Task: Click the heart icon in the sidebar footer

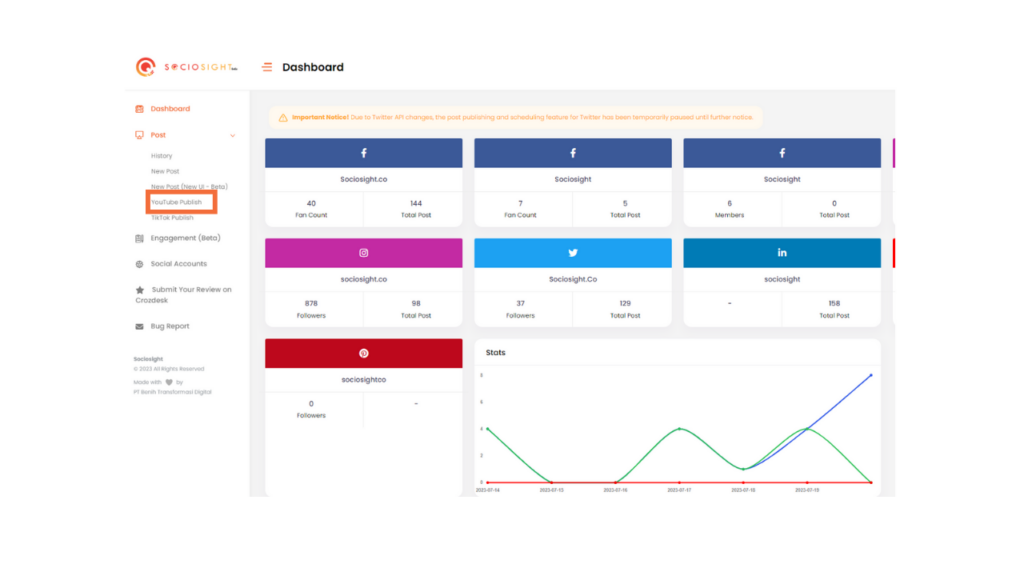Action: [x=169, y=382]
